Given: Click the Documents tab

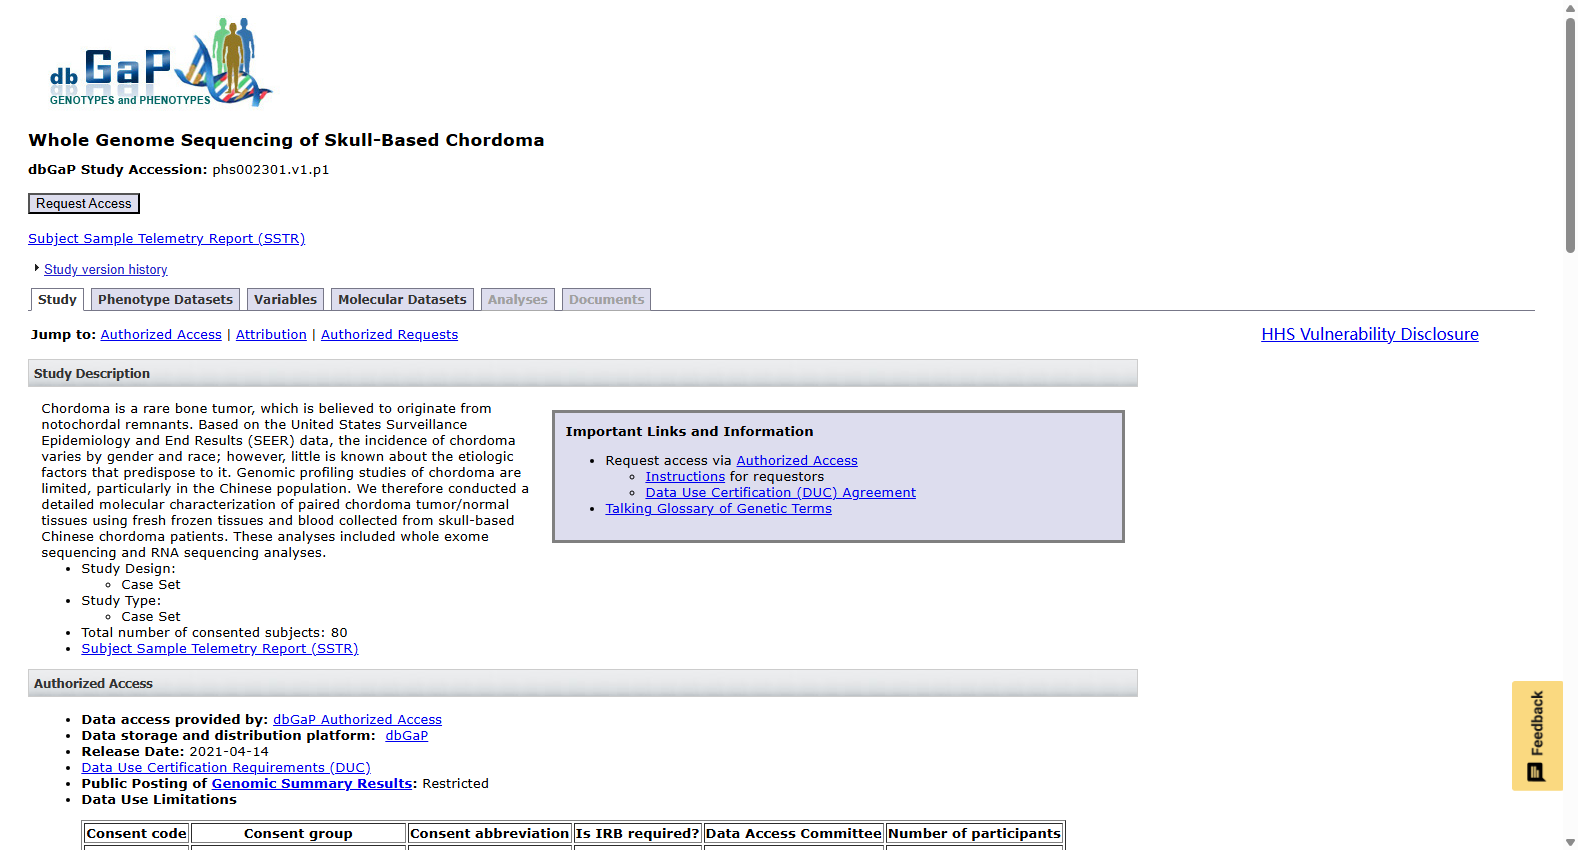Looking at the screenshot, I should [606, 300].
